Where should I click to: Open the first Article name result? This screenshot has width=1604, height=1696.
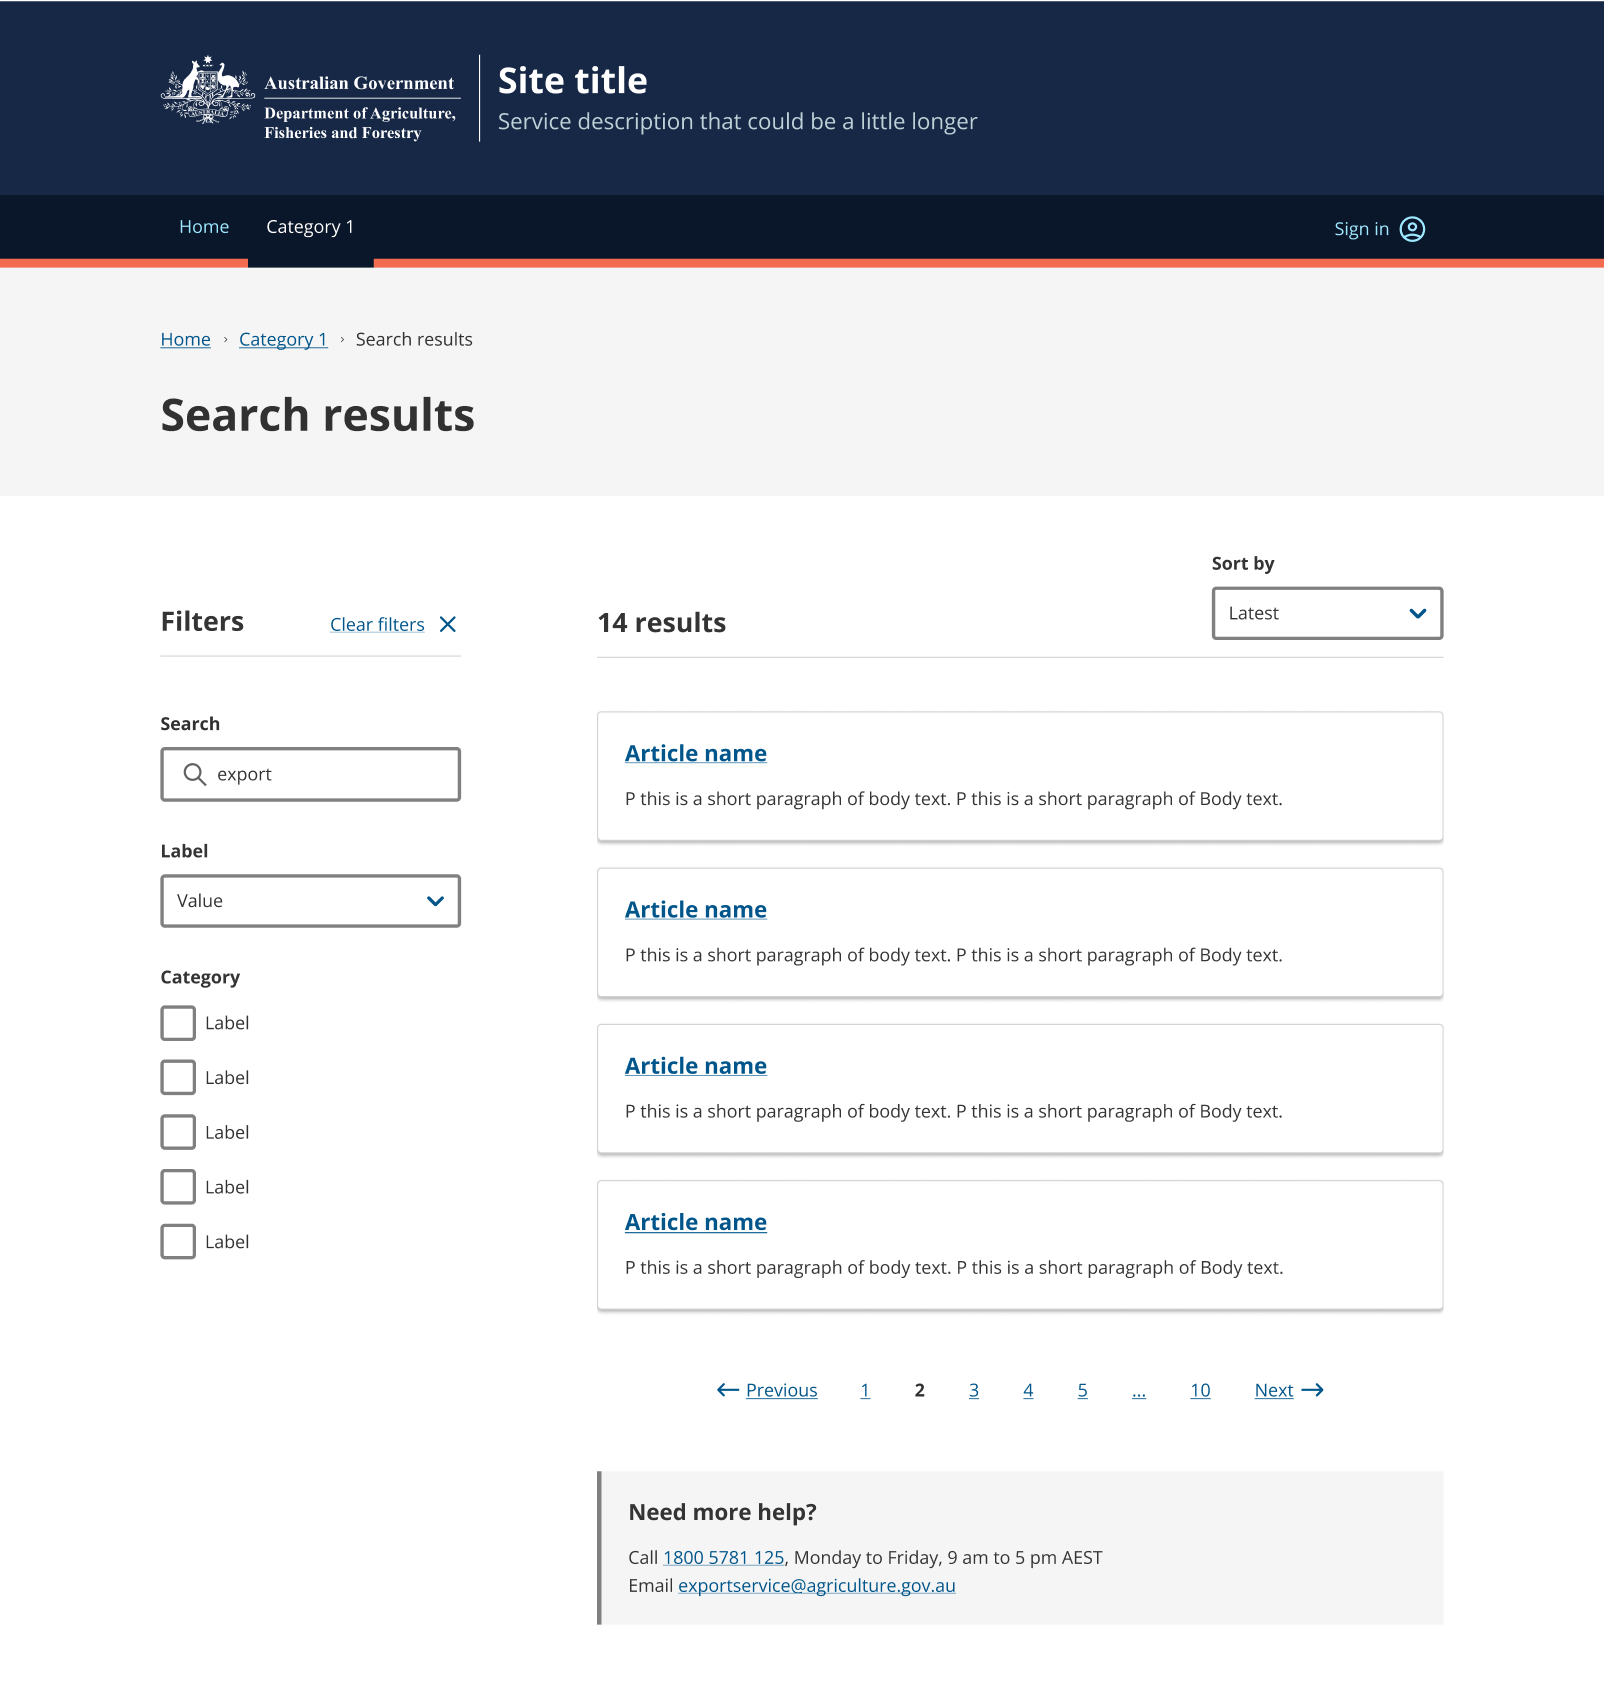pyautogui.click(x=696, y=753)
